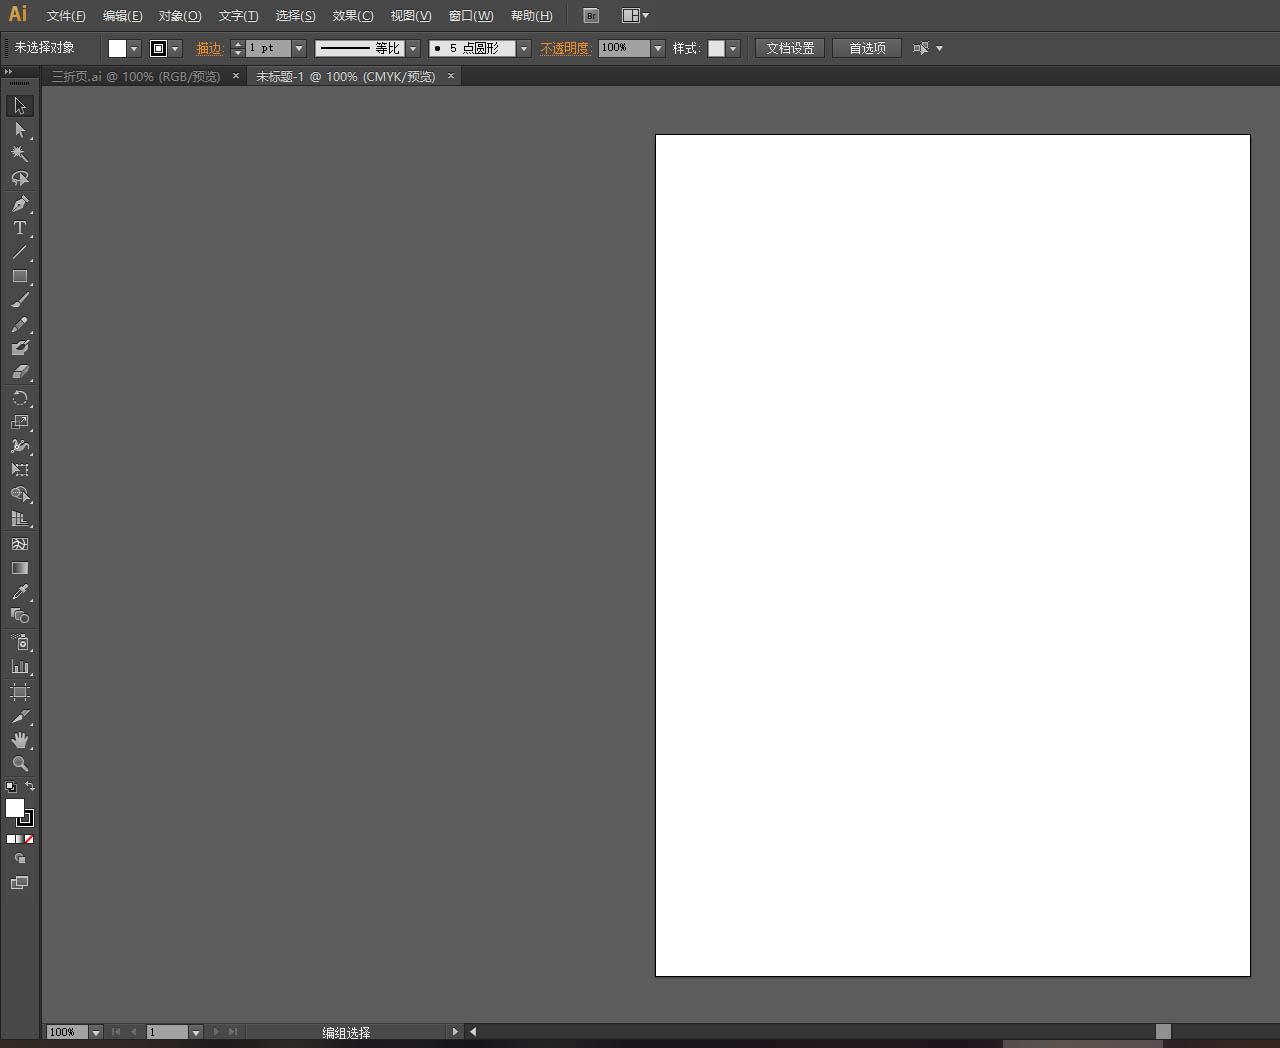Select the Gradient tool
The image size is (1280, 1048).
click(19, 568)
